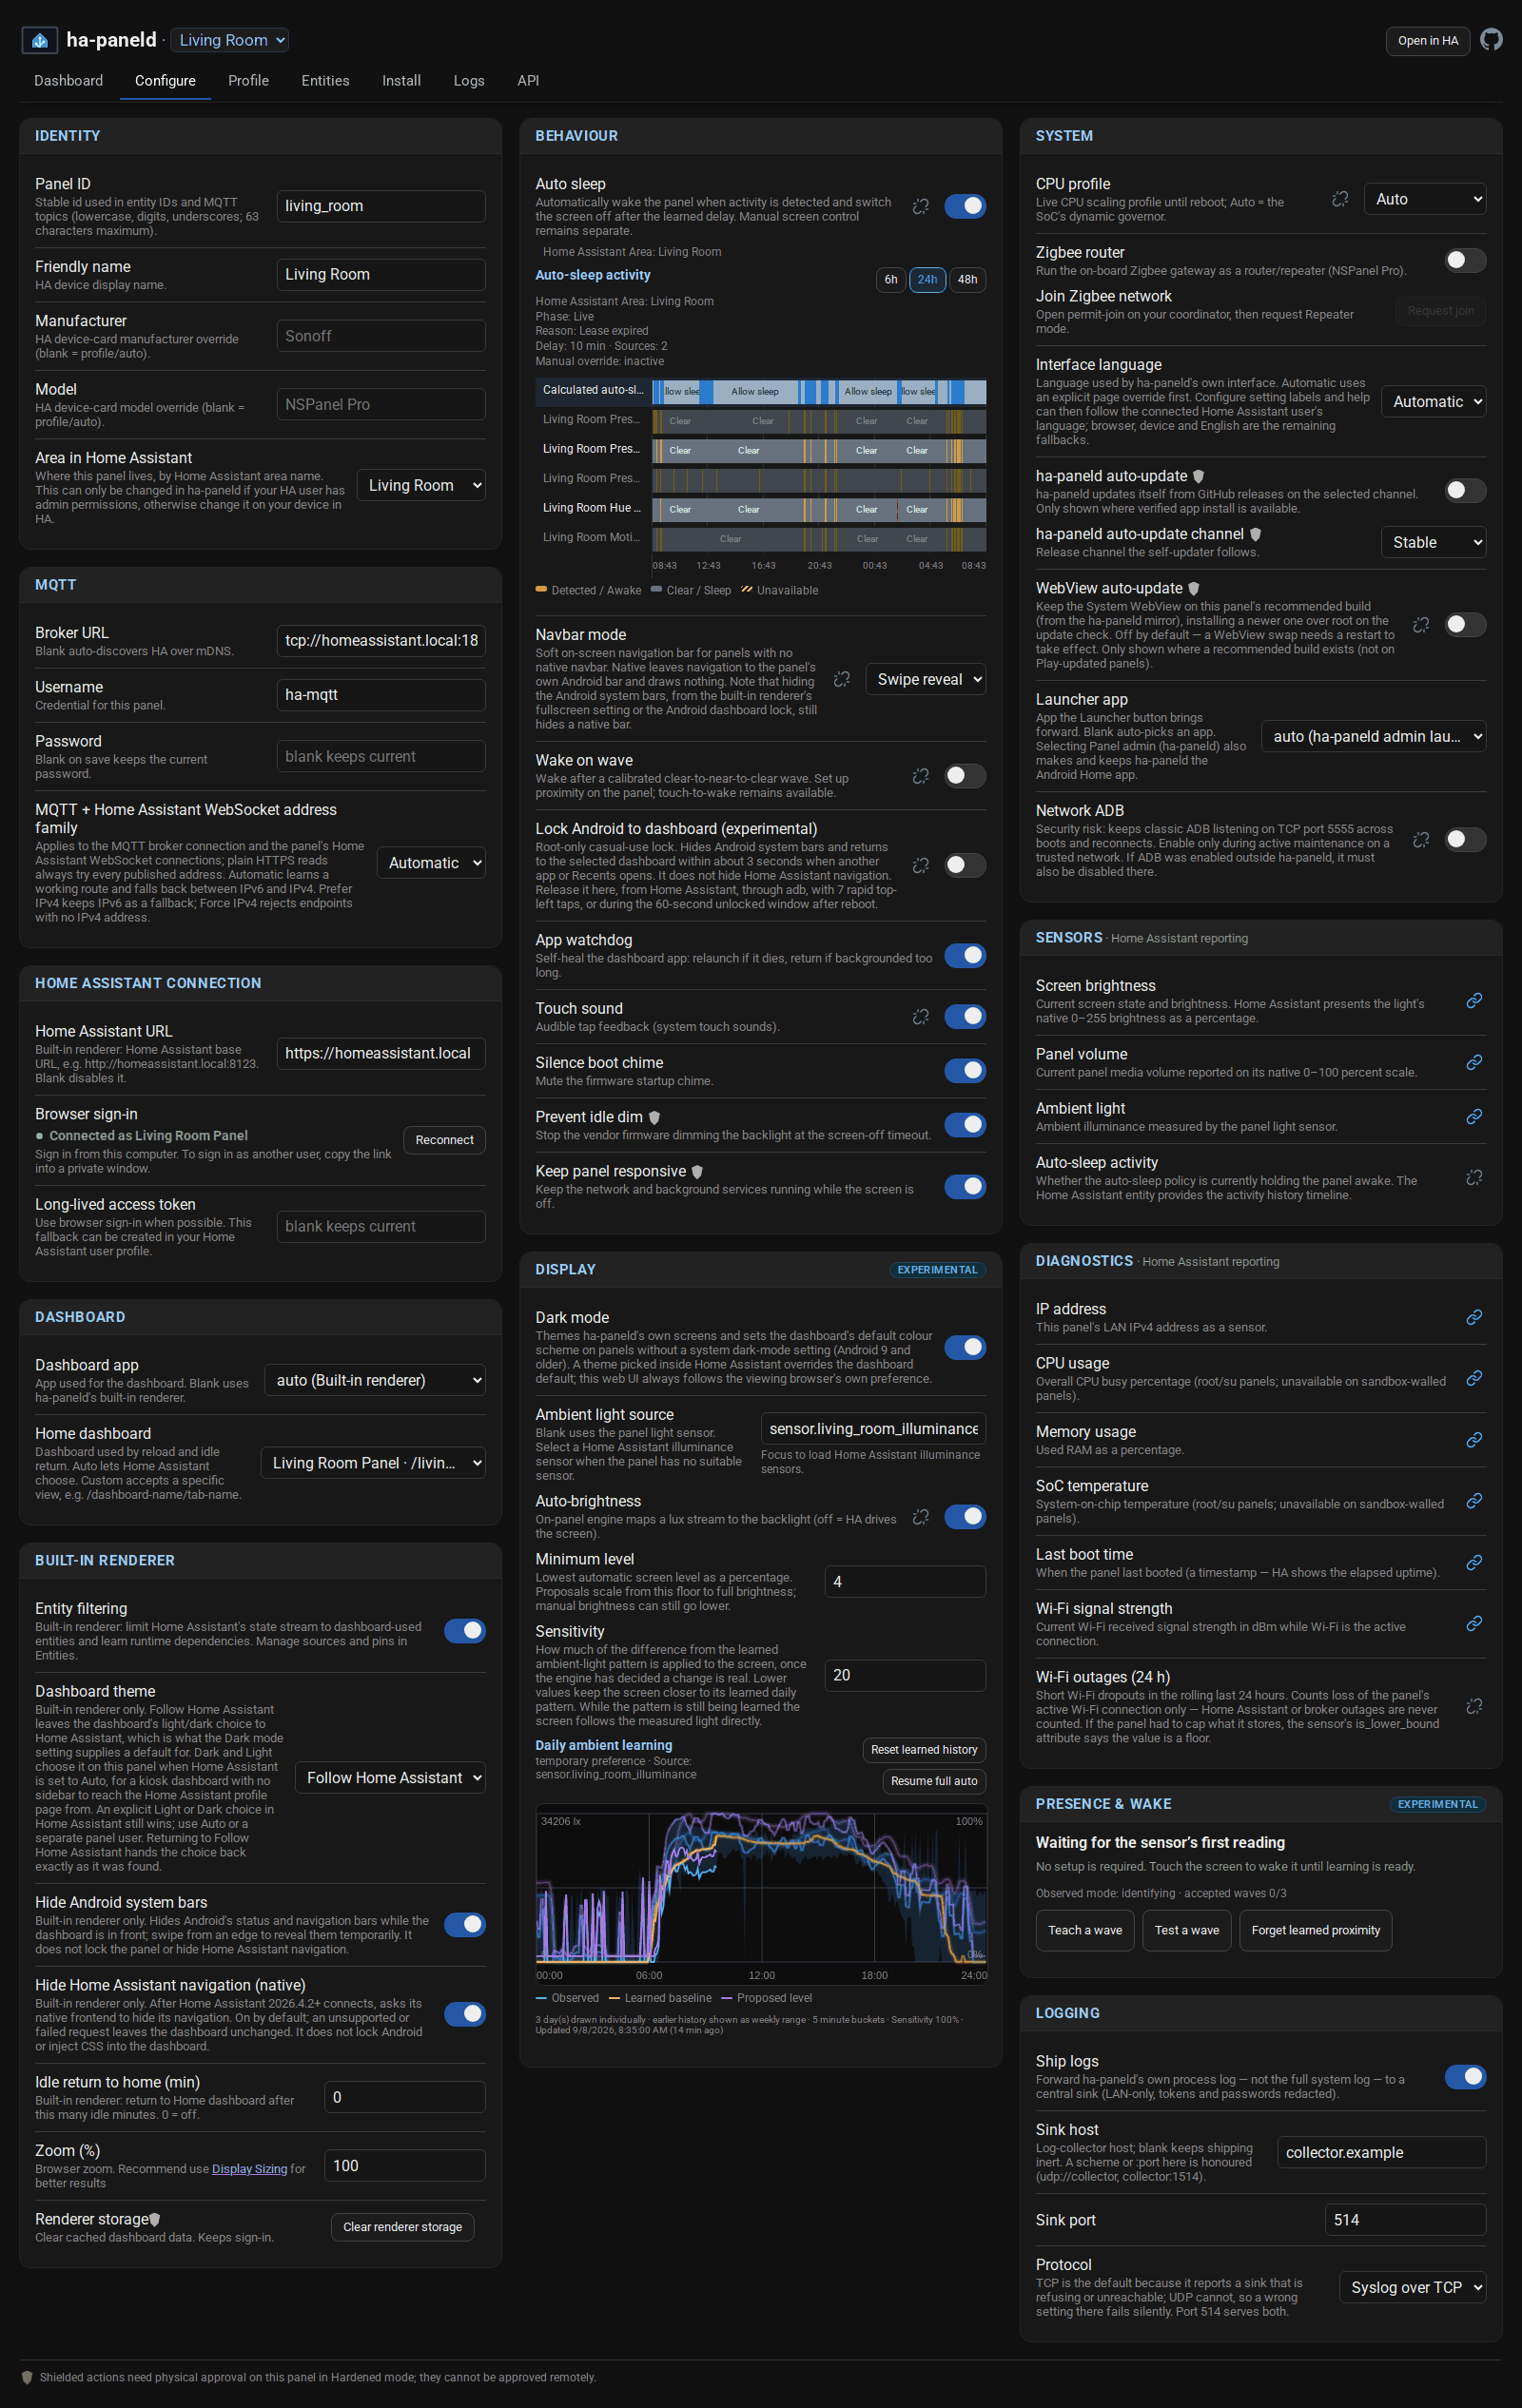The width and height of the screenshot is (1522, 2408).
Task: Click the broken-link icon beside Wake on wave
Action: [x=920, y=776]
